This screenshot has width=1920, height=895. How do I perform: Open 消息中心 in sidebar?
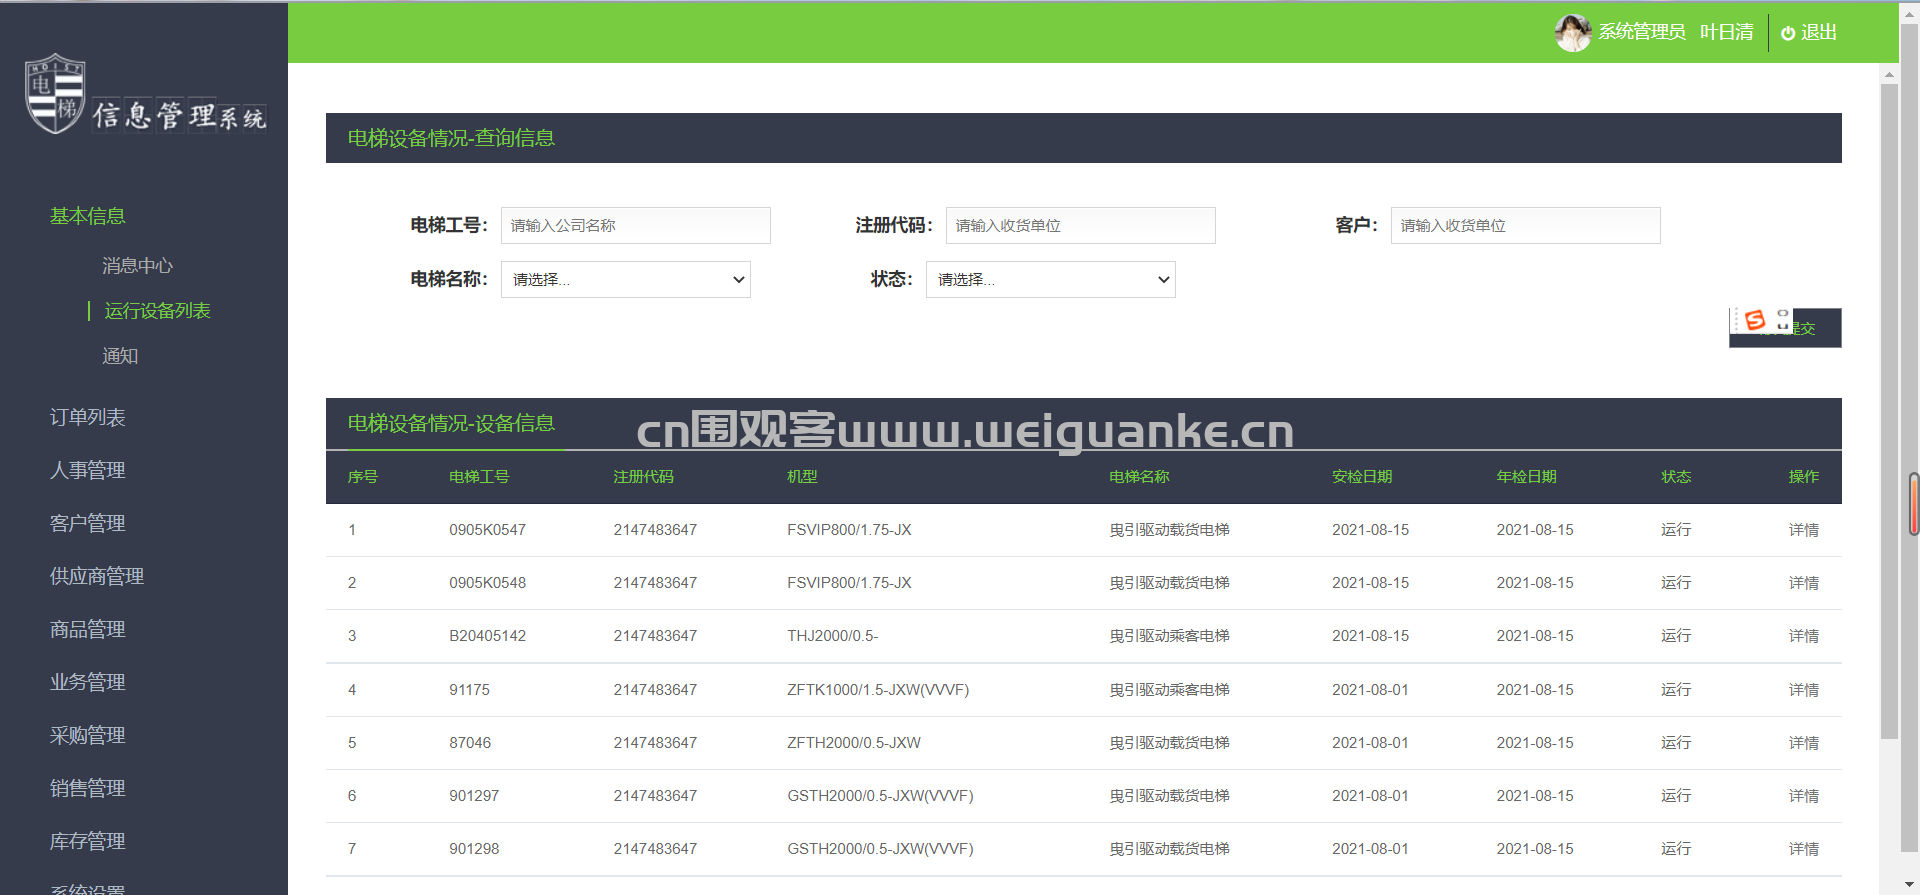[137, 266]
